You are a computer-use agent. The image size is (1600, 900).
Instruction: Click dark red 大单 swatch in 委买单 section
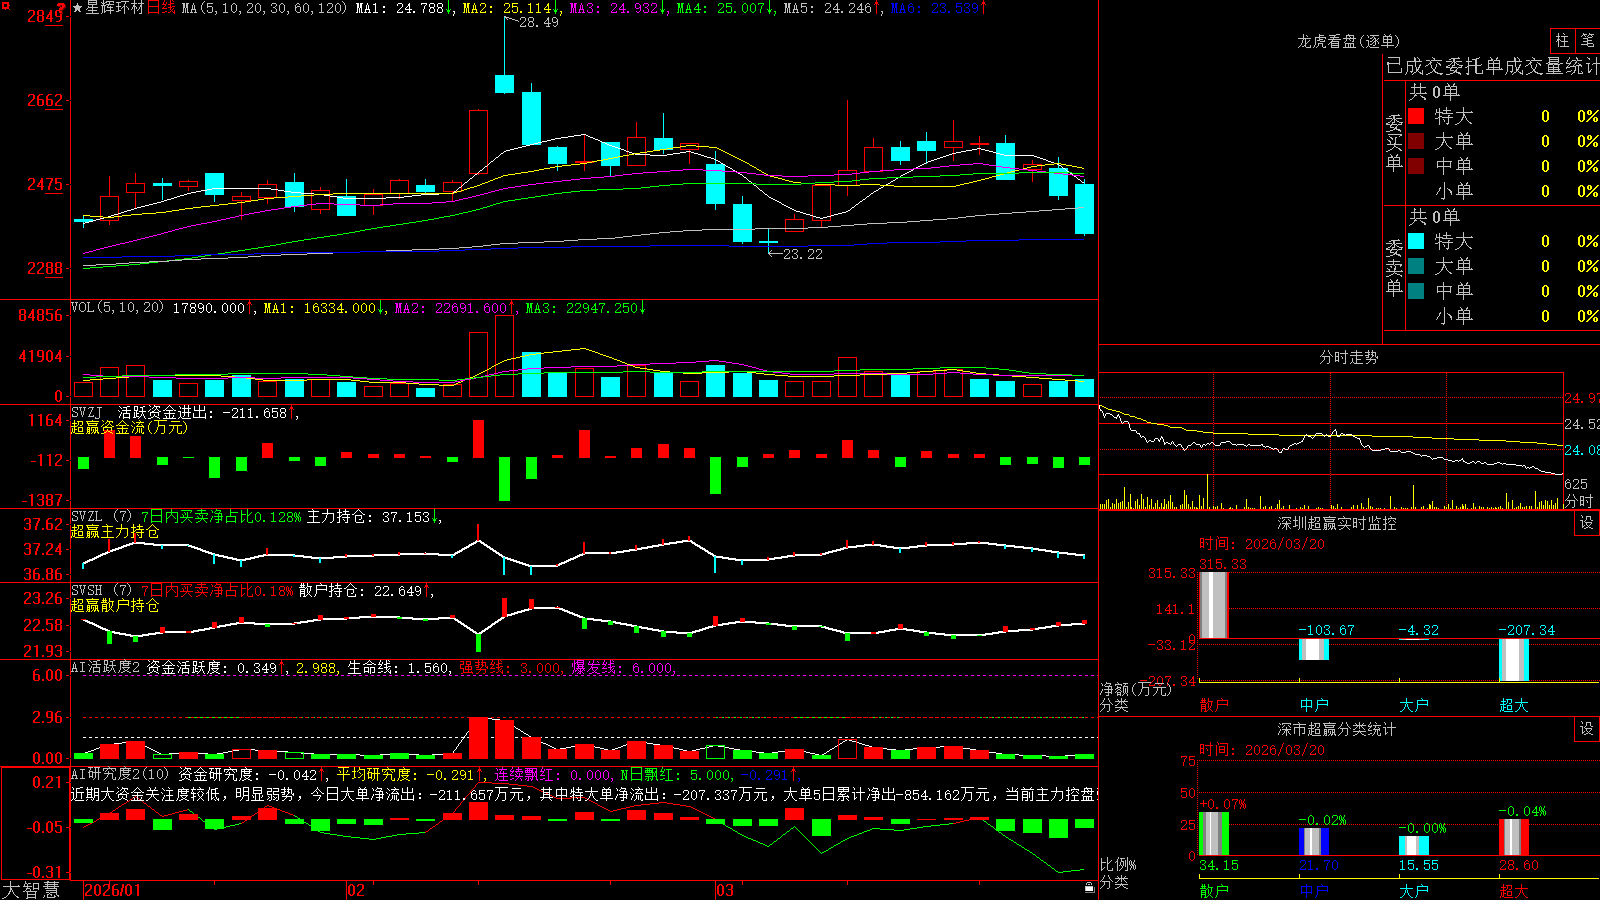click(1416, 141)
